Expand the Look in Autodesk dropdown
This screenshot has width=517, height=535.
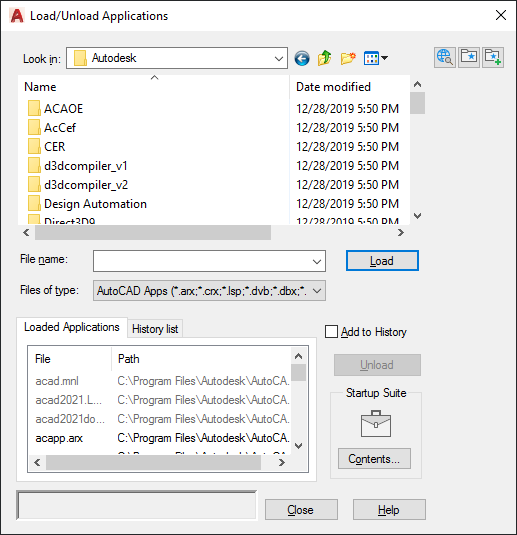[x=279, y=58]
